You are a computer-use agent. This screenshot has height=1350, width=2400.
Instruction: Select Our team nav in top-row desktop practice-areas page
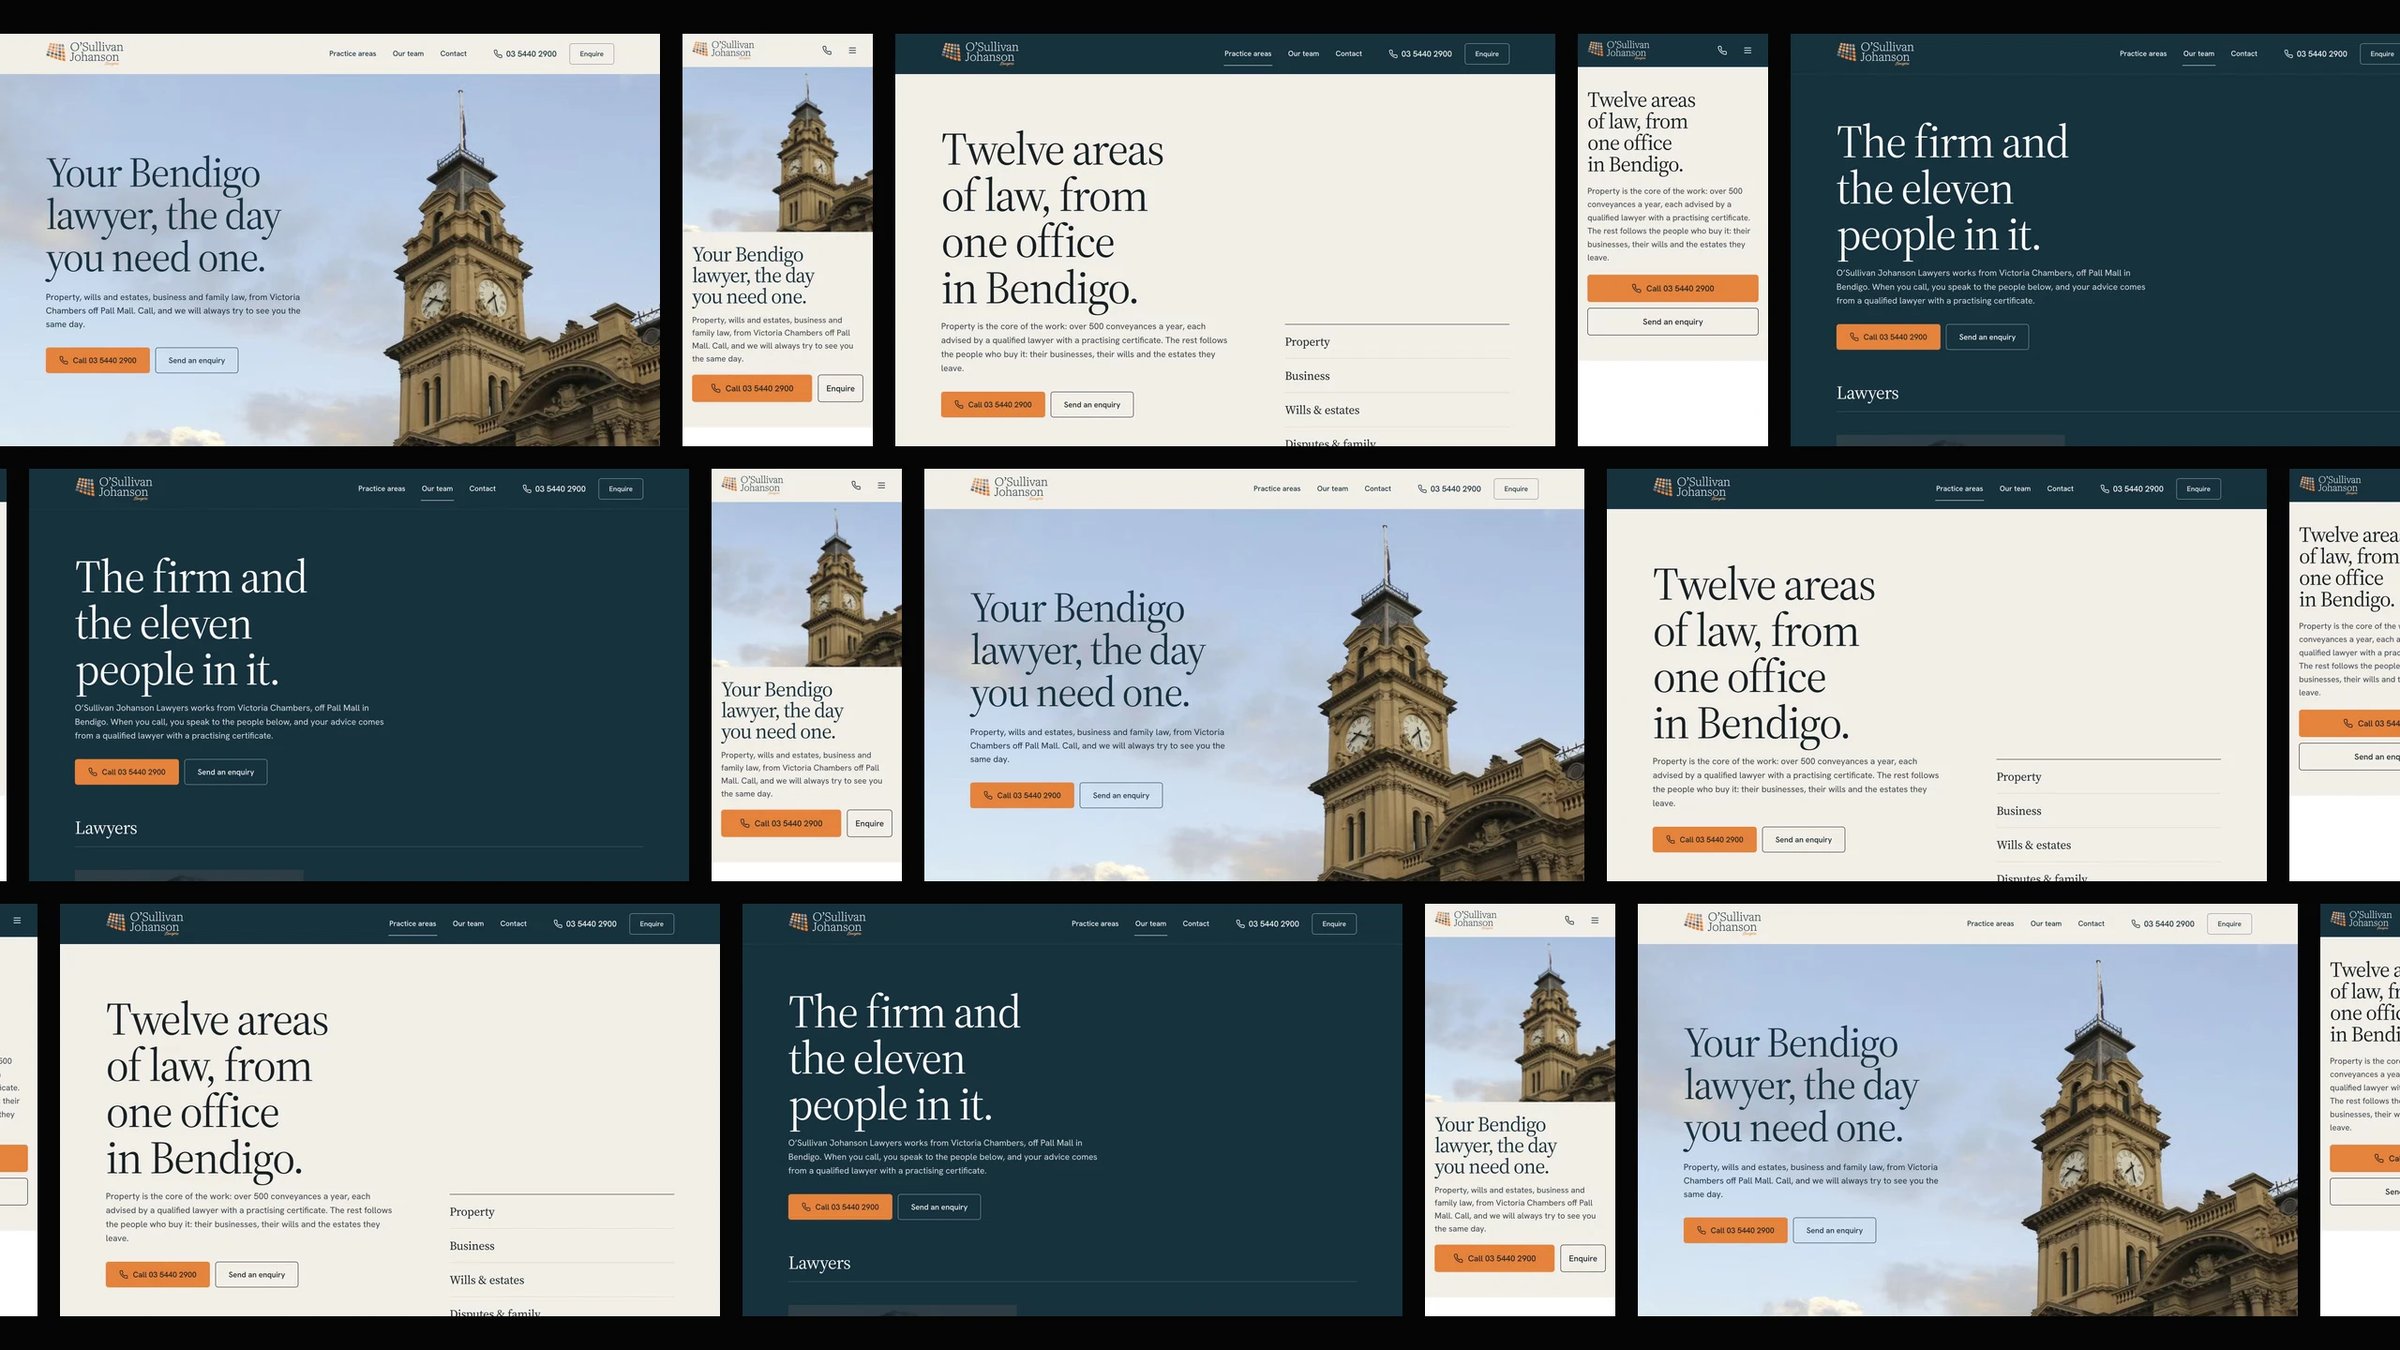[1303, 54]
